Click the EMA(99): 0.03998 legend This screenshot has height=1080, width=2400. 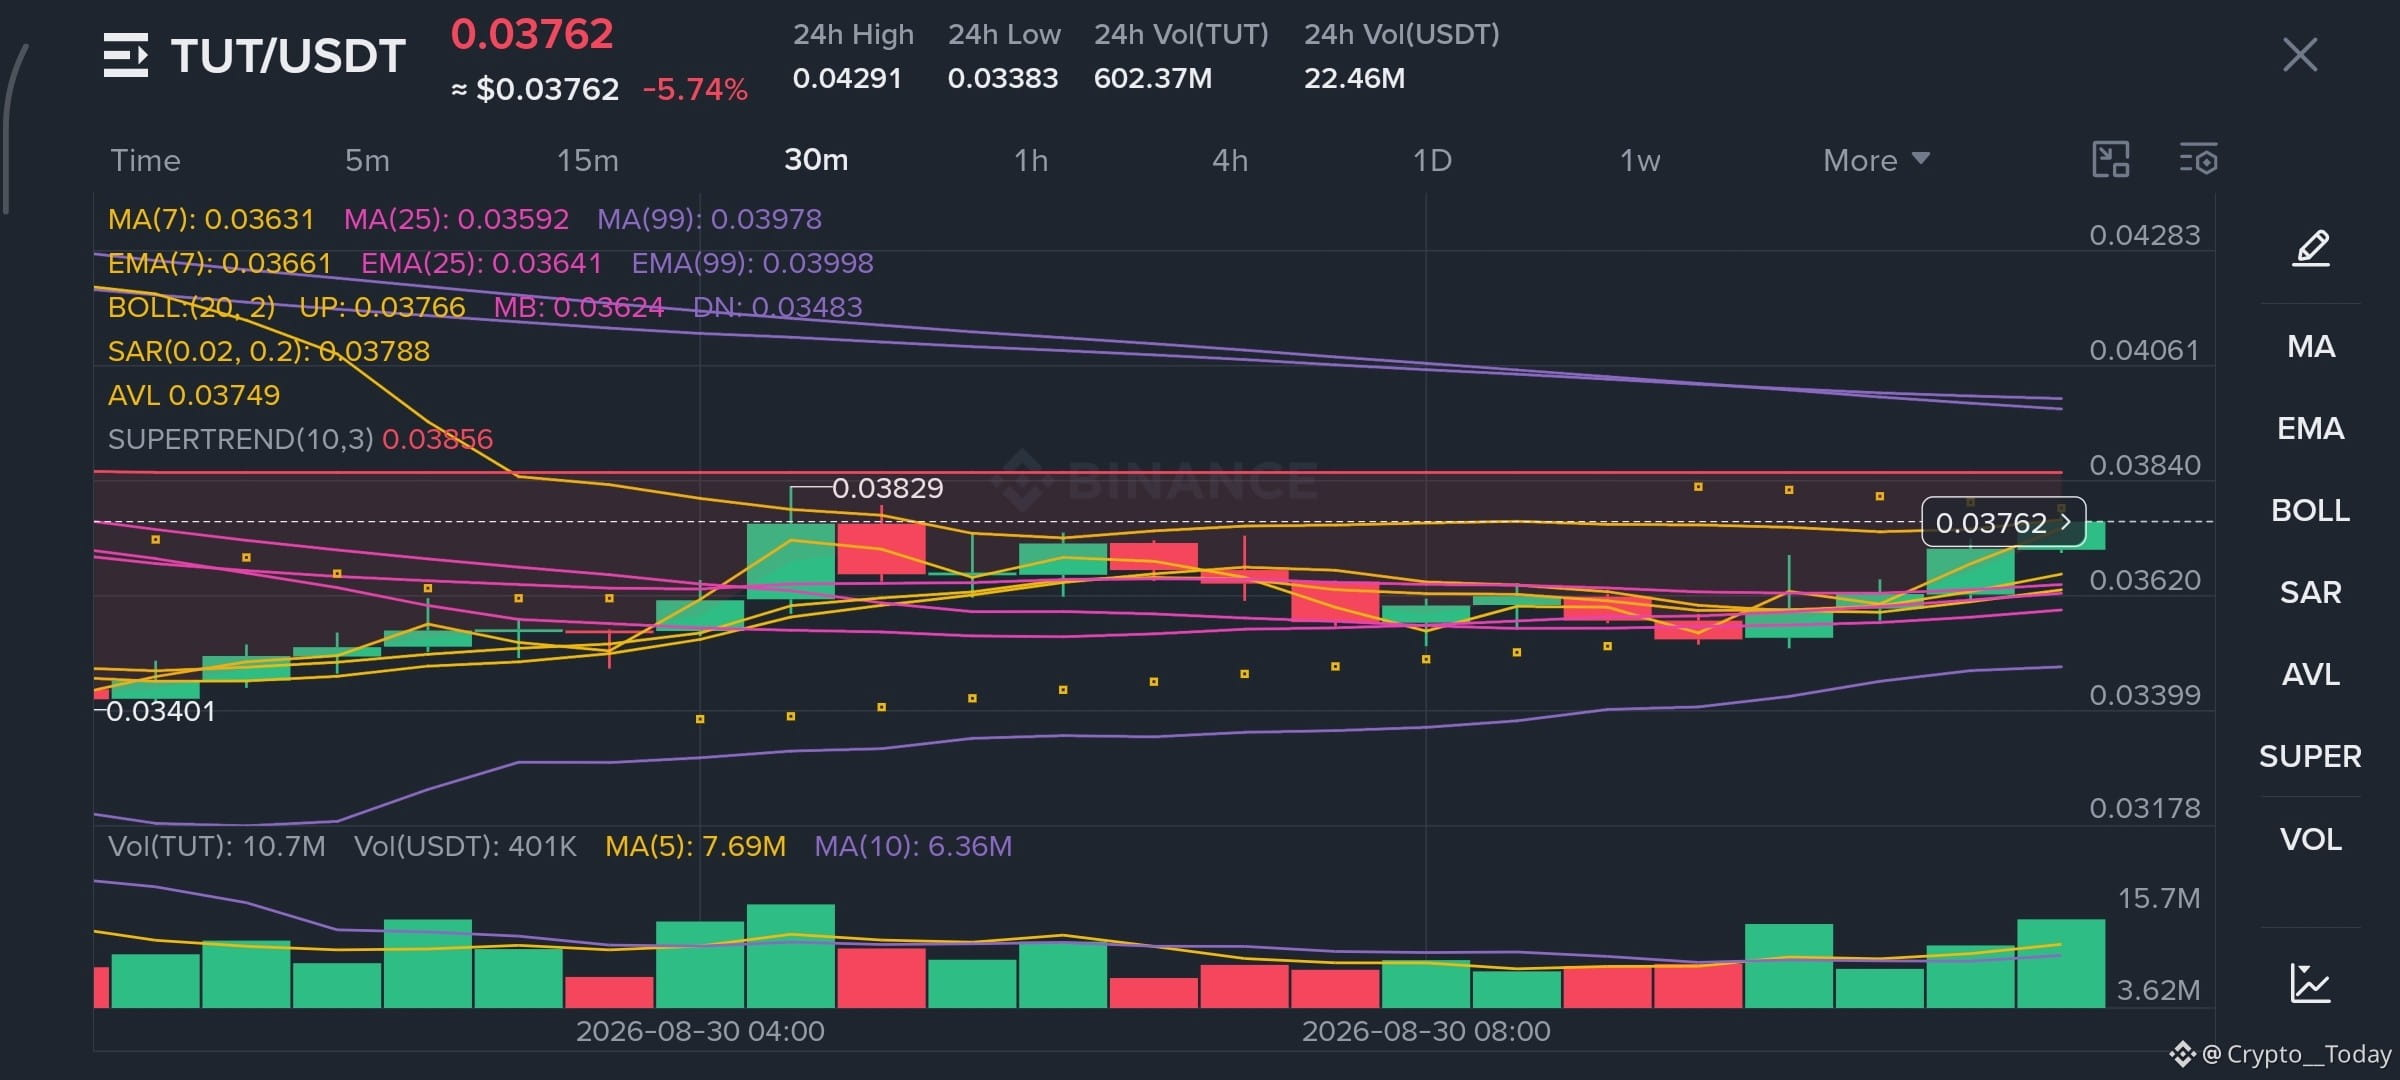[x=752, y=263]
